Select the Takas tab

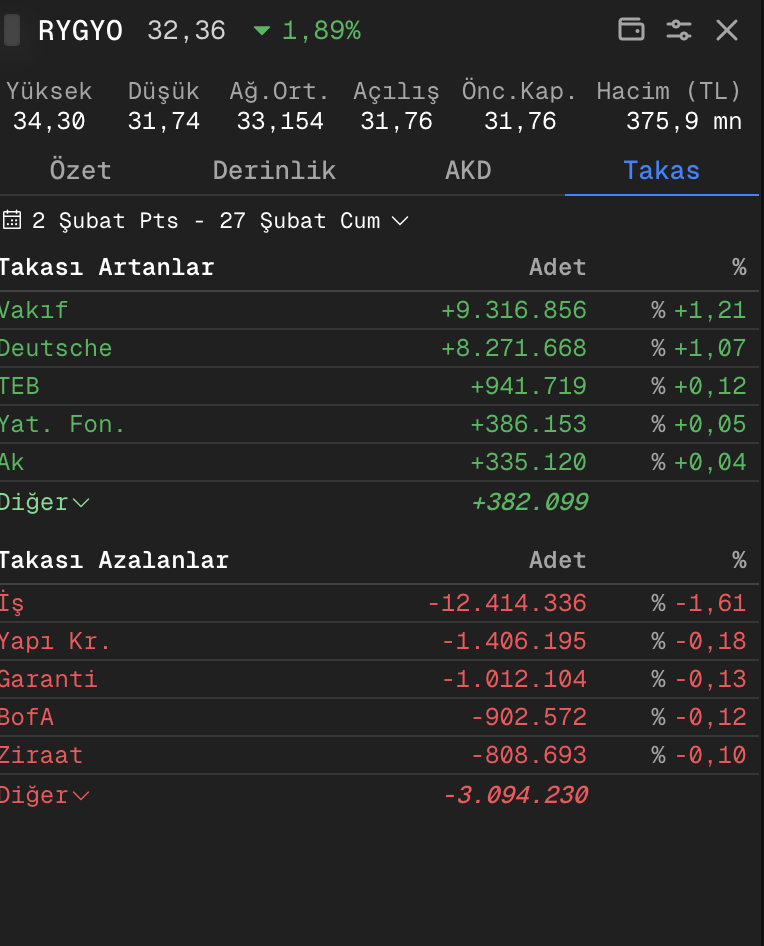pyautogui.click(x=661, y=170)
